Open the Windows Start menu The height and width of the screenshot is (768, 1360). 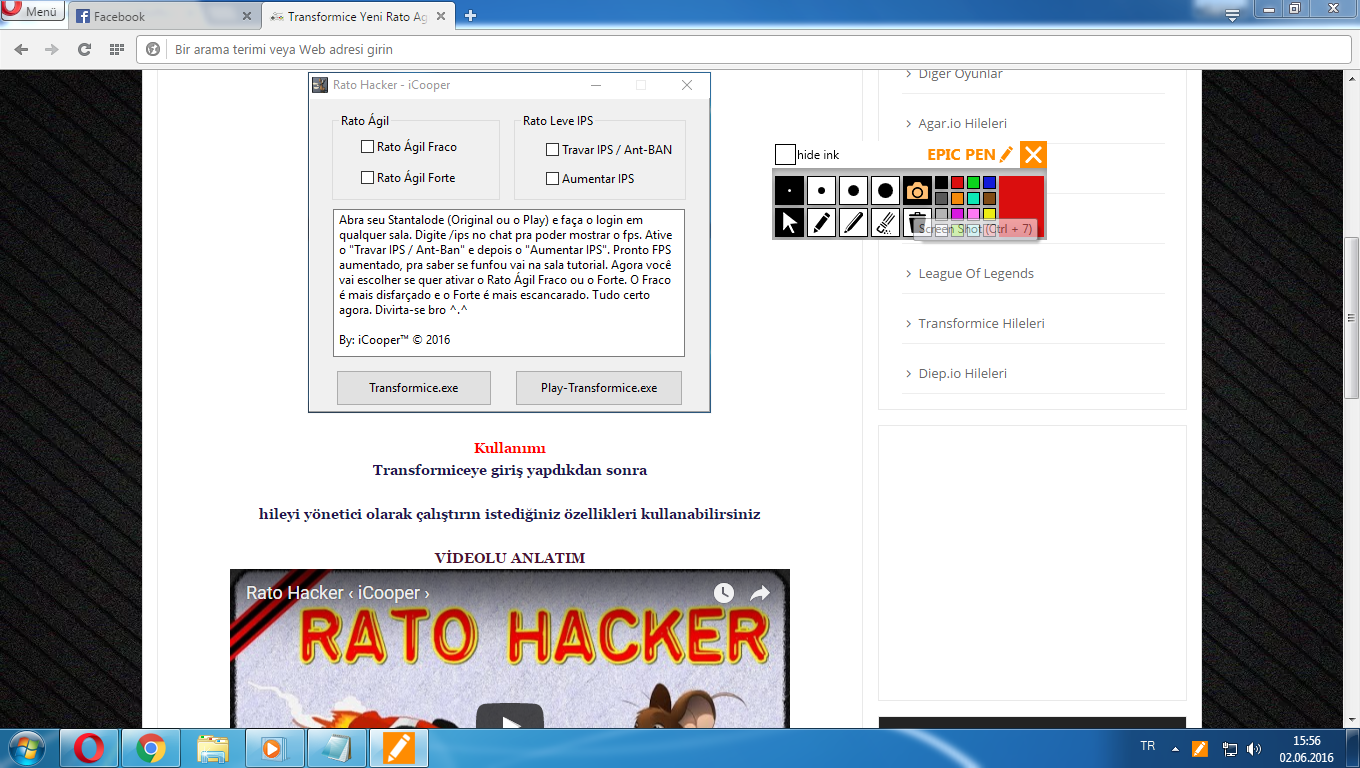click(25, 748)
